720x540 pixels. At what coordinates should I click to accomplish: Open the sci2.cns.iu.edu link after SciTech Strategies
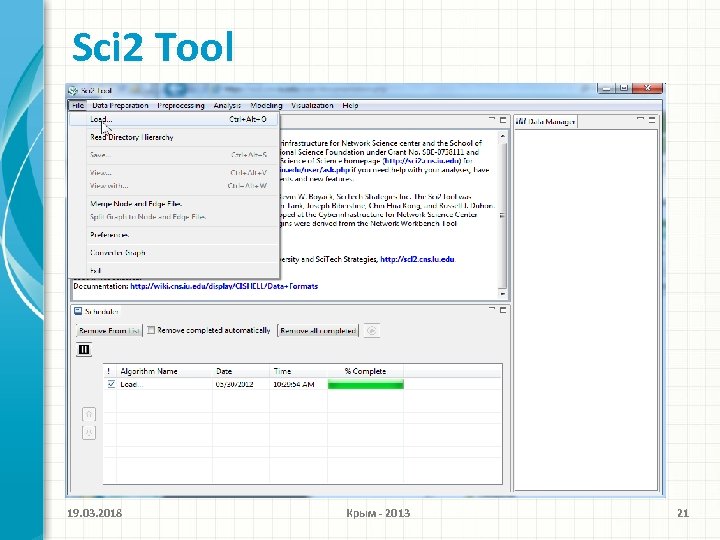pyautogui.click(x=417, y=259)
